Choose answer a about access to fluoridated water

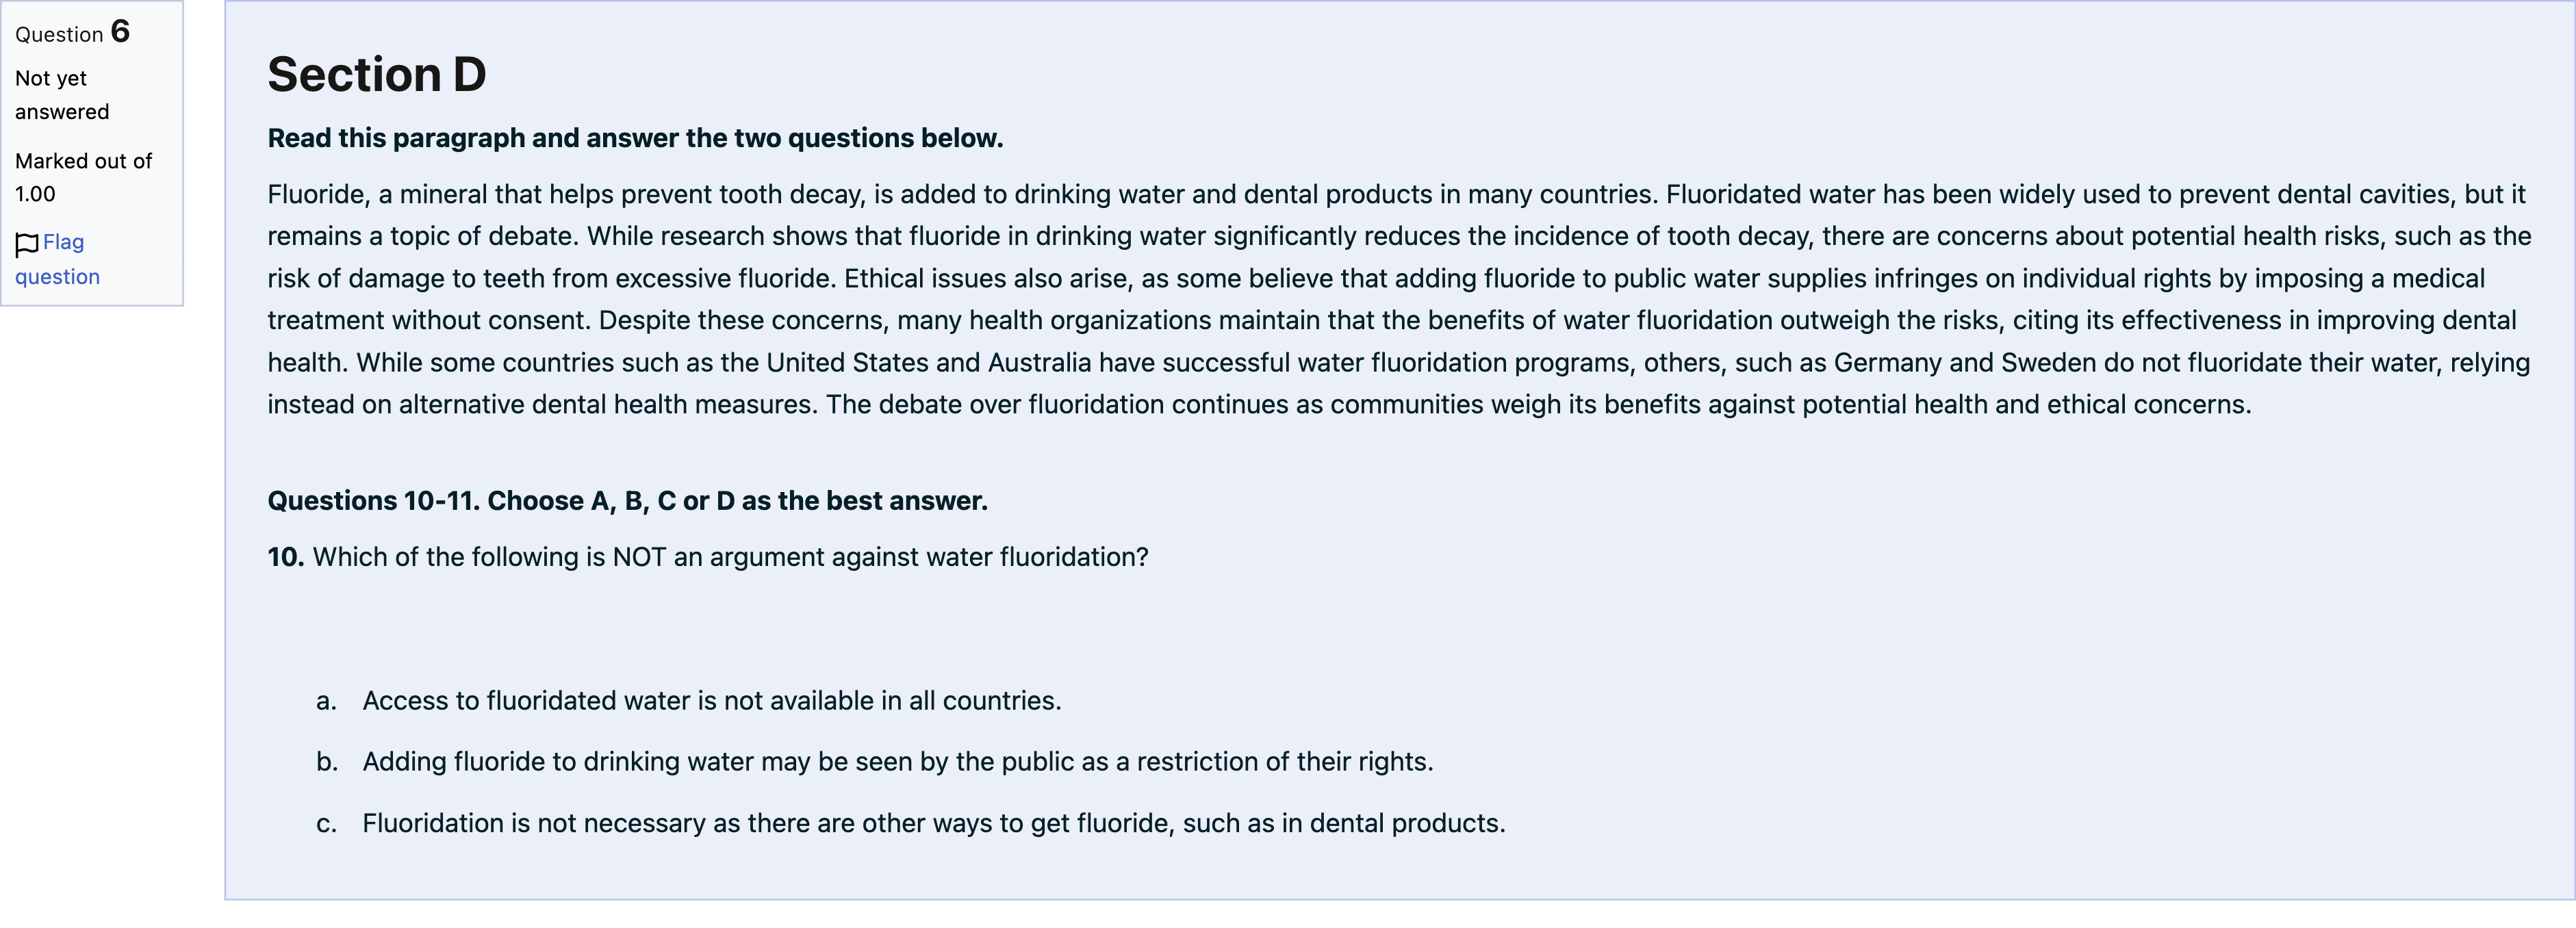[x=711, y=701]
